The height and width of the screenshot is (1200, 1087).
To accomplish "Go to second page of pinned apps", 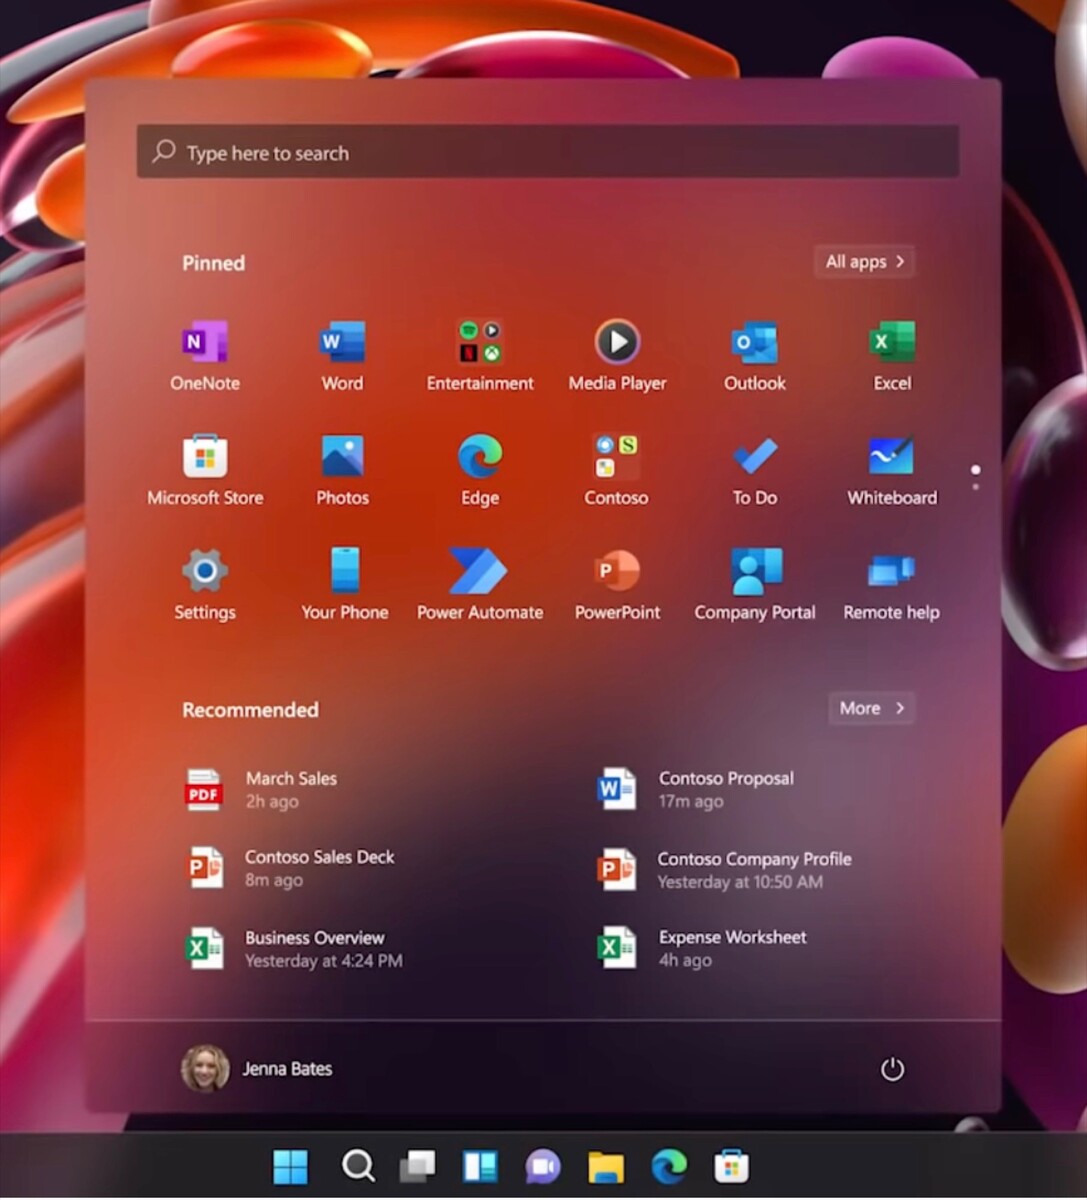I will point(975,487).
